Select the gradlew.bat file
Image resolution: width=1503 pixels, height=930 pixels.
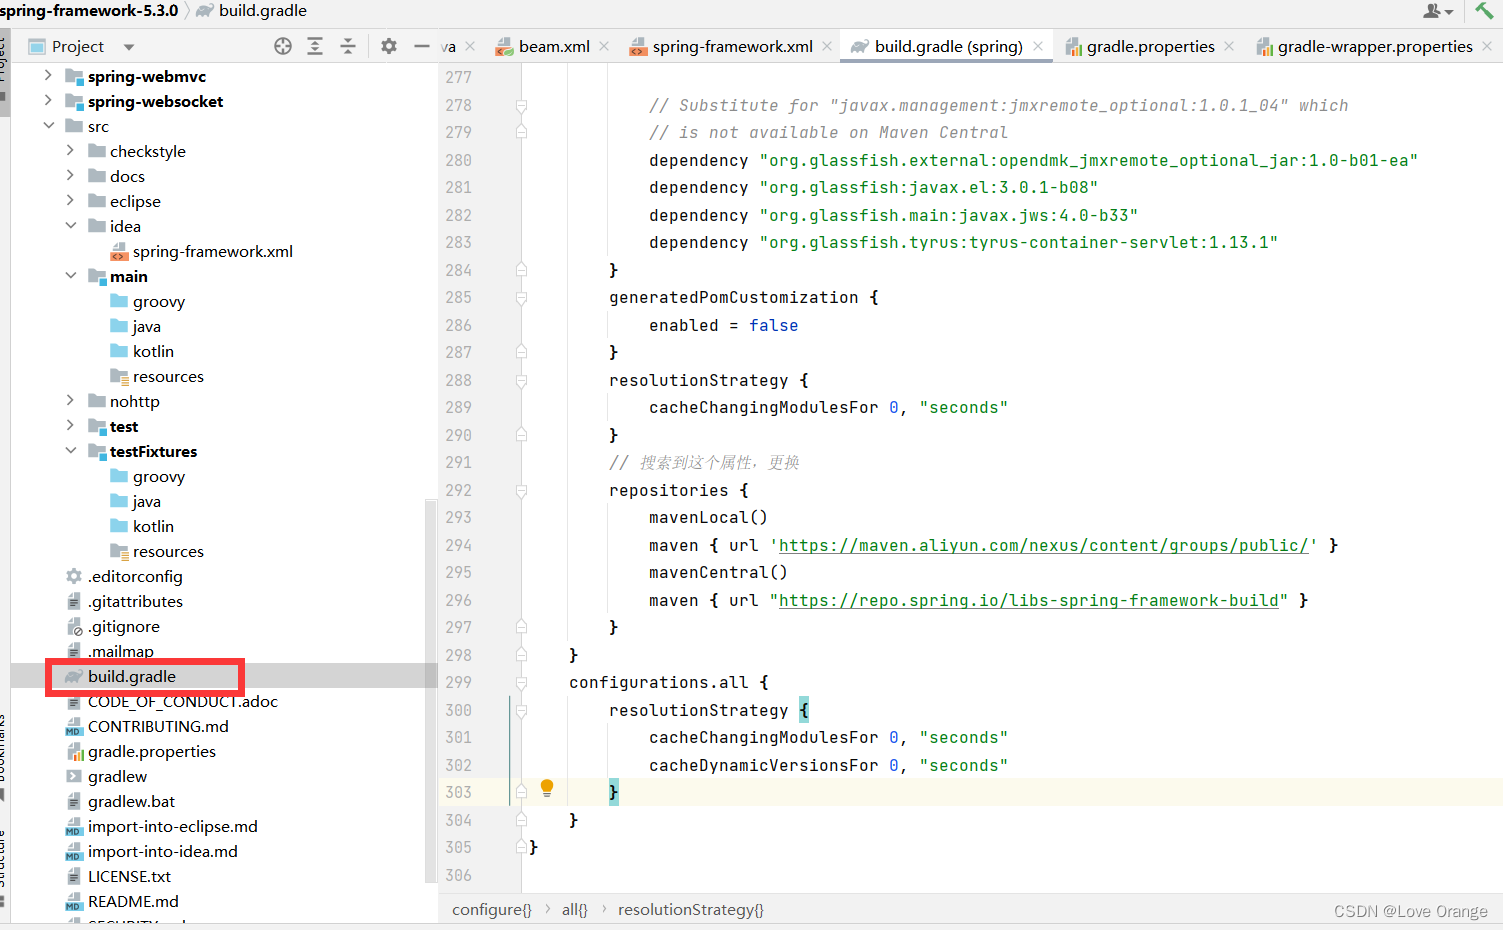[131, 801]
